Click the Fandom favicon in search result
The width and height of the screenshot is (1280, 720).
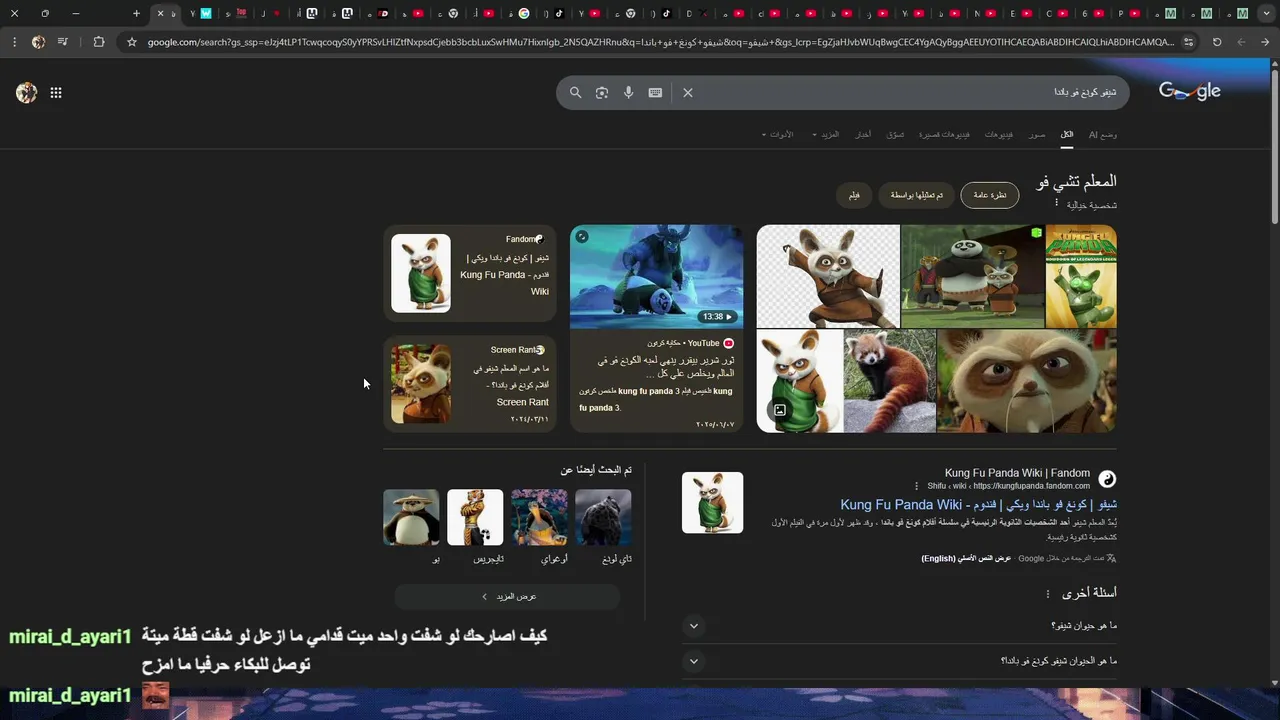coord(1107,479)
